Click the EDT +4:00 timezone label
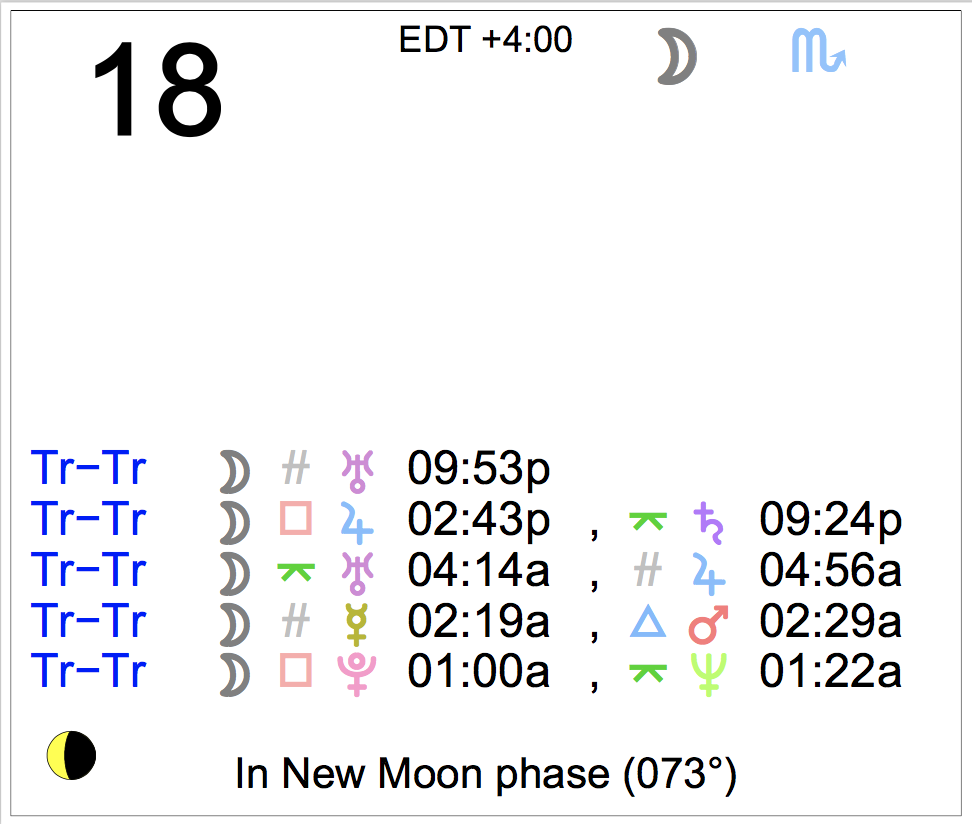 (x=485, y=40)
